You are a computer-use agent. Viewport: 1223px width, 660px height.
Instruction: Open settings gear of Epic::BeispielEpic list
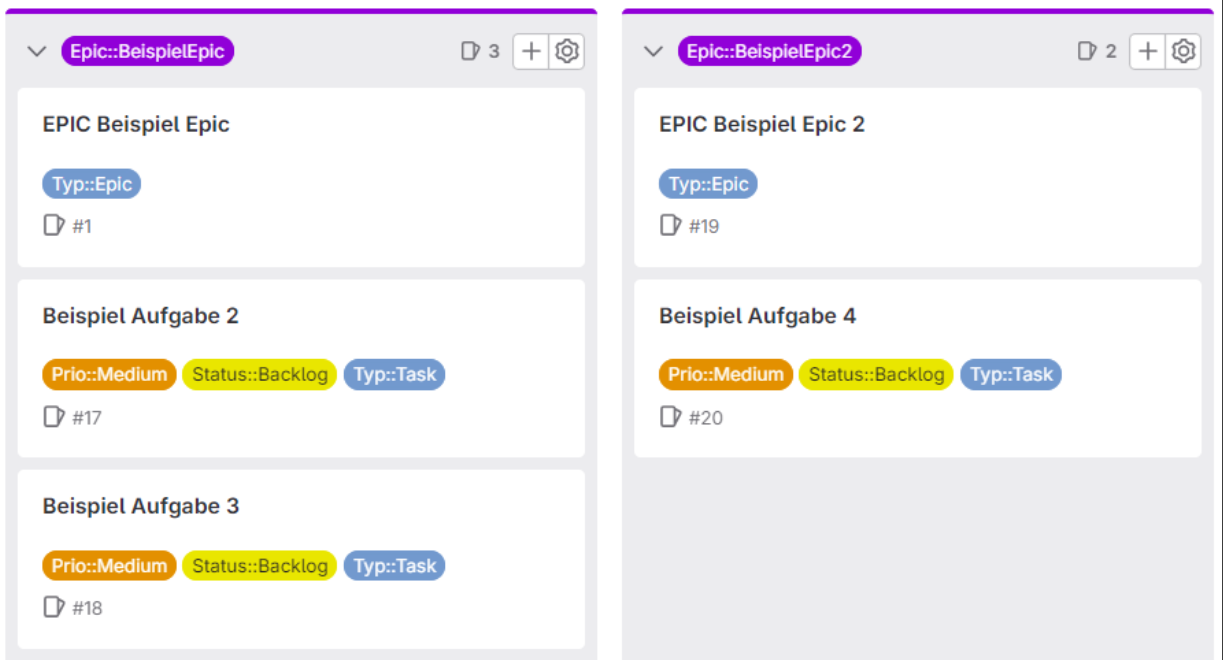click(567, 51)
